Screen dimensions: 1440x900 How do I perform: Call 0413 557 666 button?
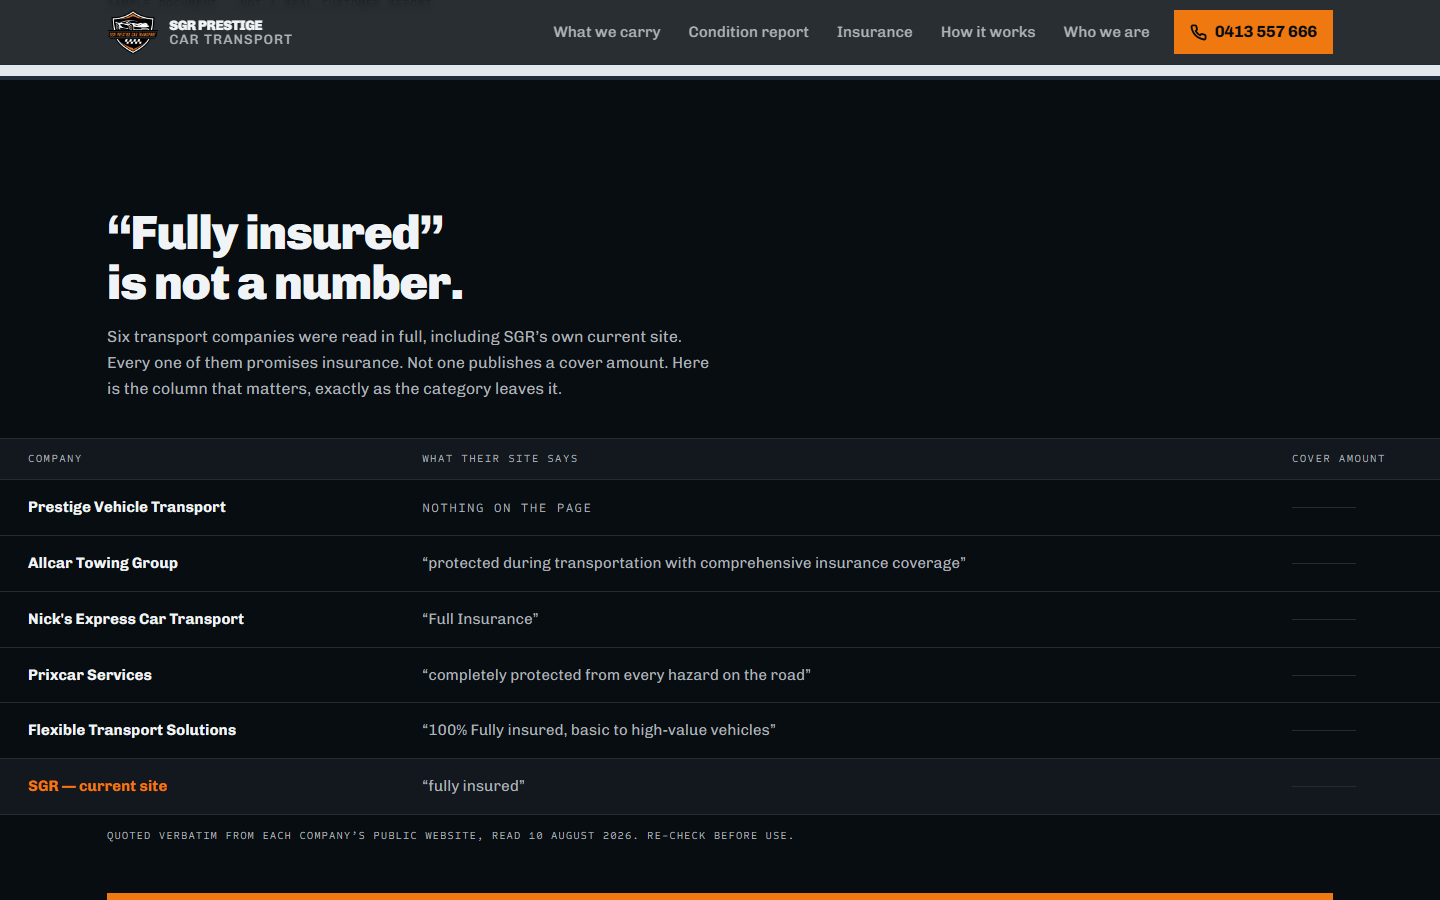coord(1253,32)
